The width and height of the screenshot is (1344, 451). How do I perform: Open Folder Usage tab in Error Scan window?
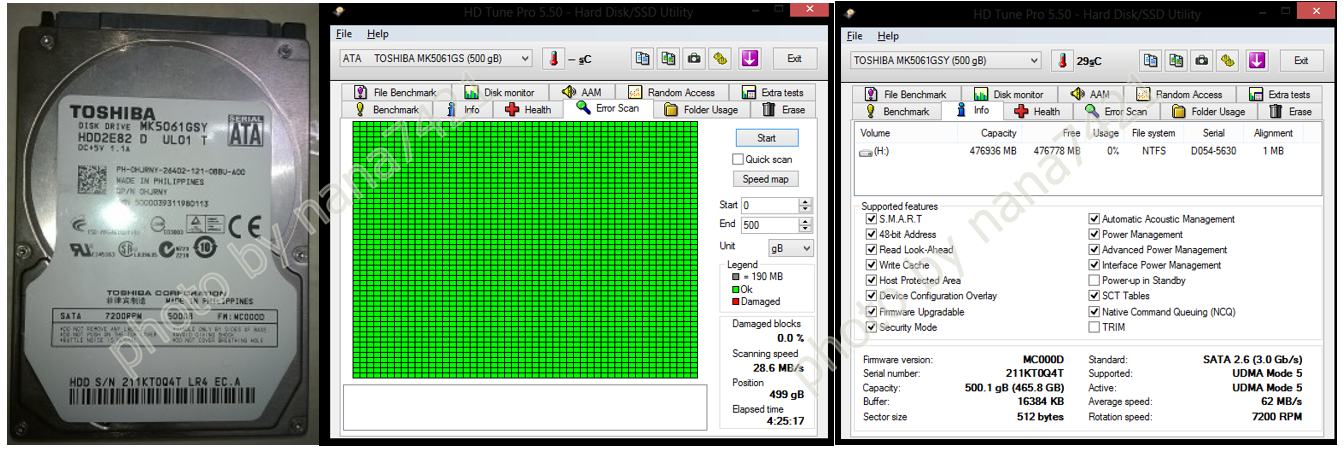(x=702, y=110)
